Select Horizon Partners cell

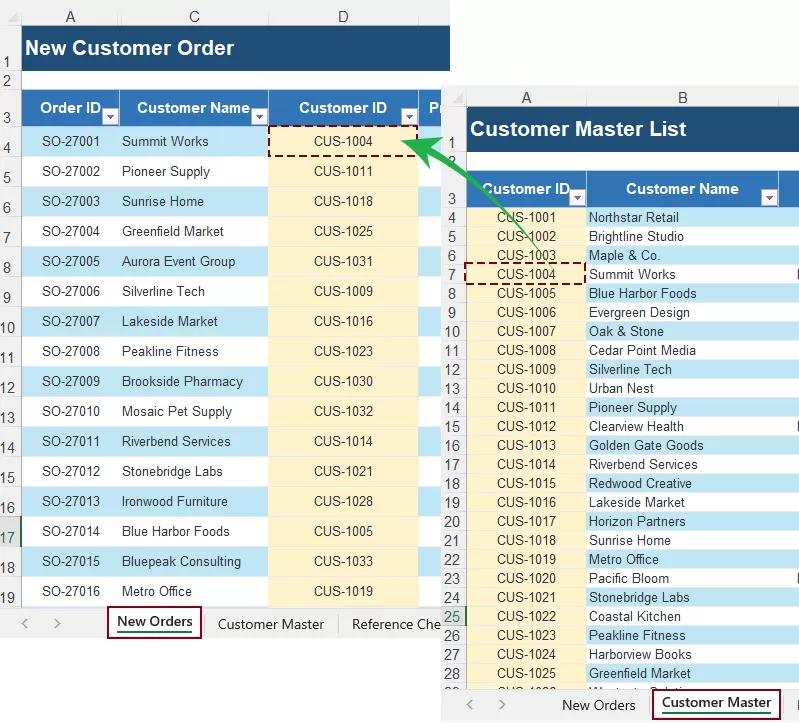click(682, 521)
